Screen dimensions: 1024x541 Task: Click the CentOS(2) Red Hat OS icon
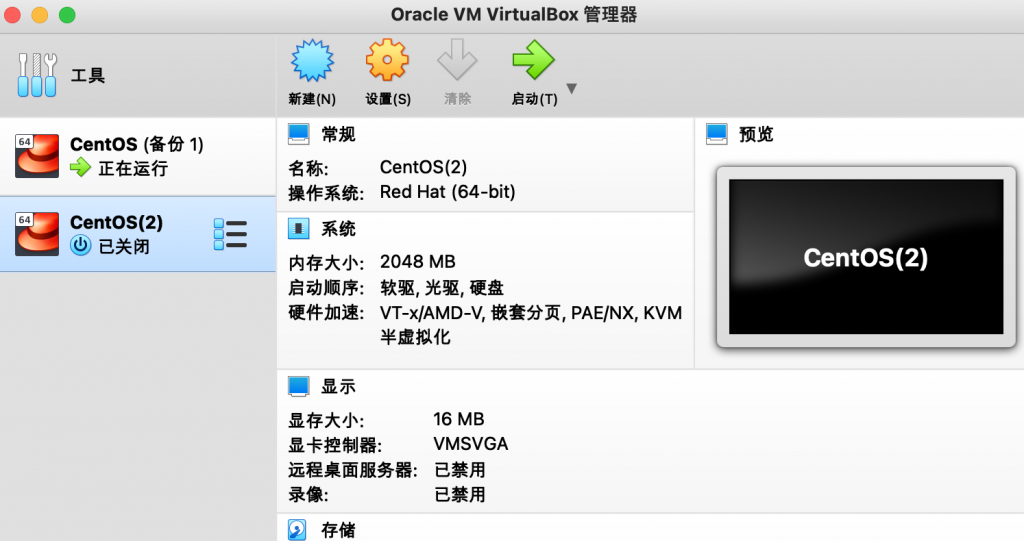37,234
